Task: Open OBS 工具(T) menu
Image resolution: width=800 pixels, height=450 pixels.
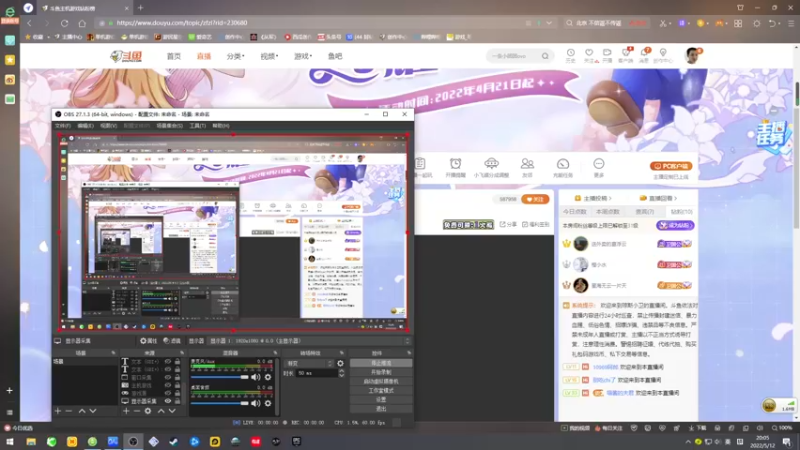Action: (197, 126)
